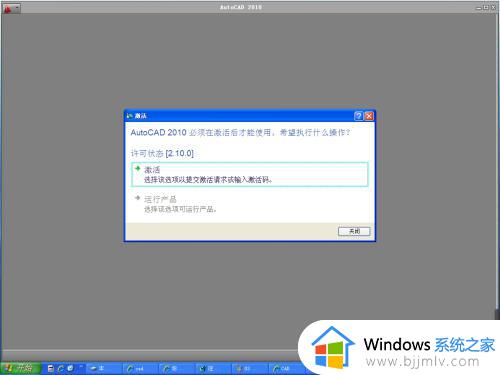Viewport: 500px width, 375px height.
Task: Switch to the drive-icon taskbar window
Action: pyautogui.click(x=103, y=369)
